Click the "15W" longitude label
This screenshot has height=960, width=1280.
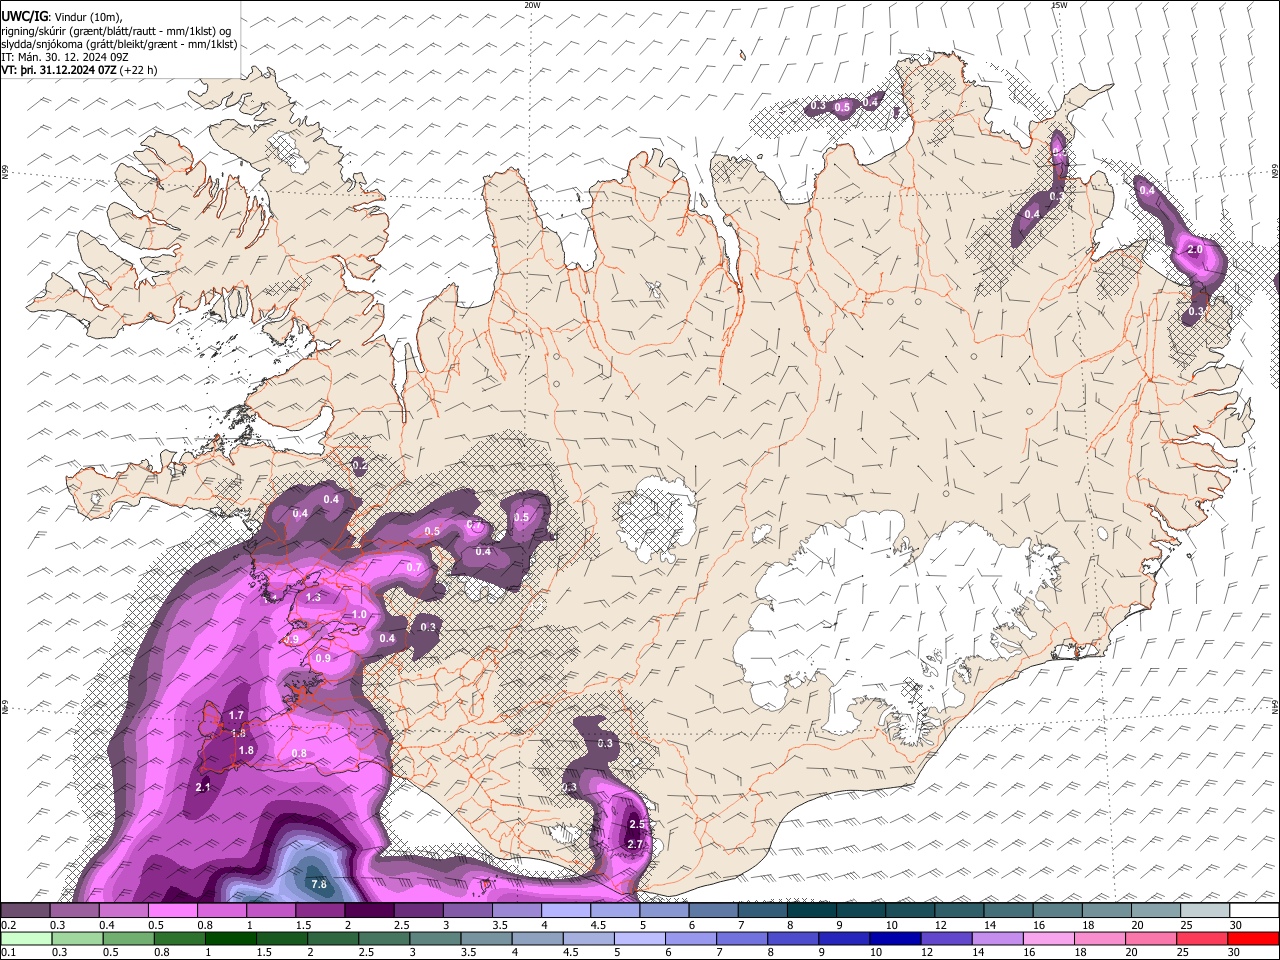point(1059,5)
